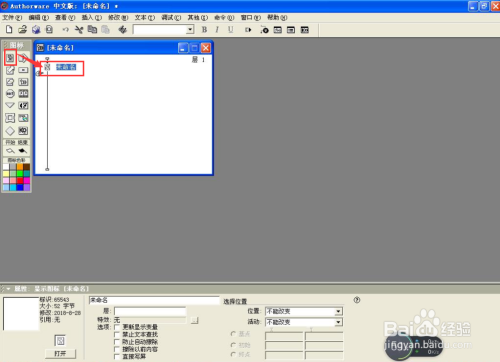Paste from the toolbar clipboard icon
Screen dimensions: 500x362
click(x=105, y=30)
